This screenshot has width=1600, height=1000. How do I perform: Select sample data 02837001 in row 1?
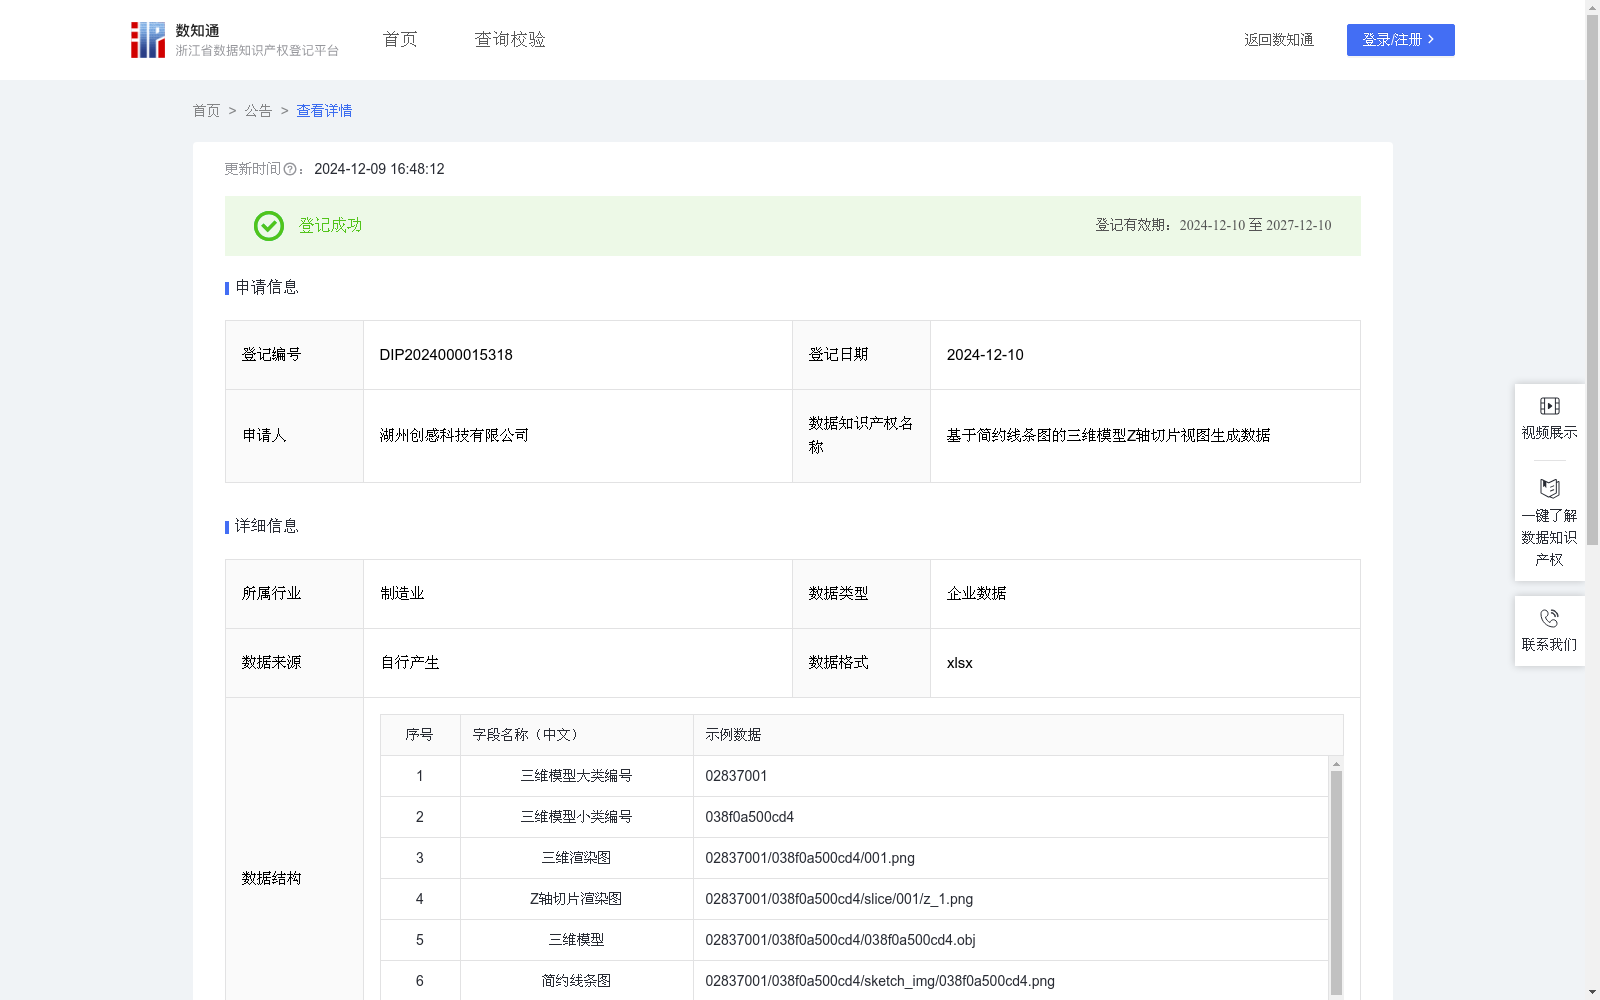(x=736, y=776)
